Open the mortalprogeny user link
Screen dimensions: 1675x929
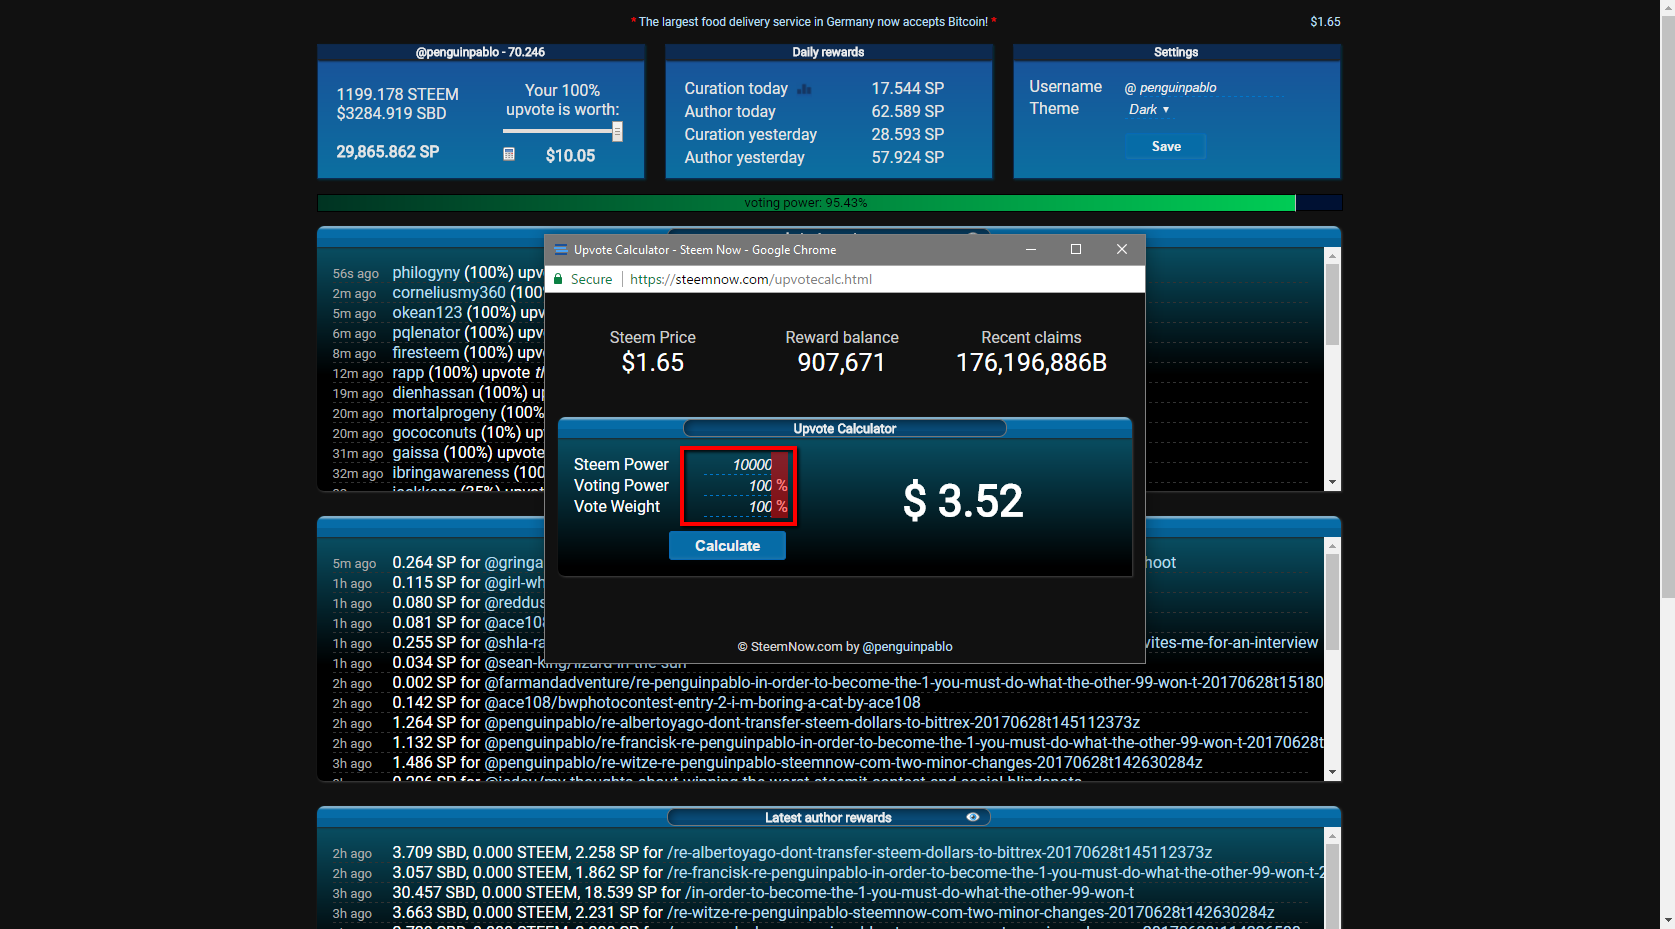coord(444,412)
